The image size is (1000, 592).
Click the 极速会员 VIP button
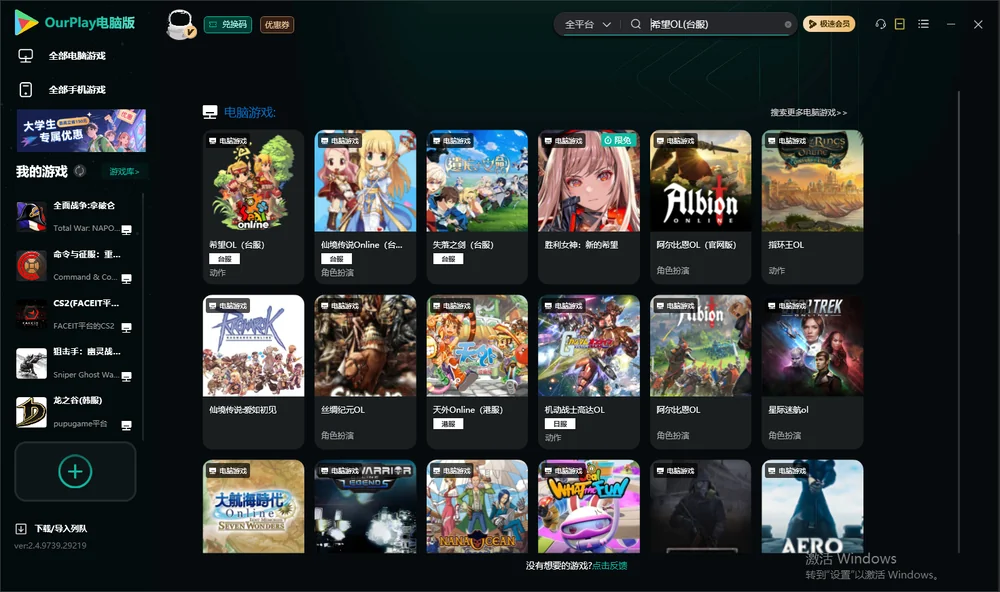click(x=828, y=24)
